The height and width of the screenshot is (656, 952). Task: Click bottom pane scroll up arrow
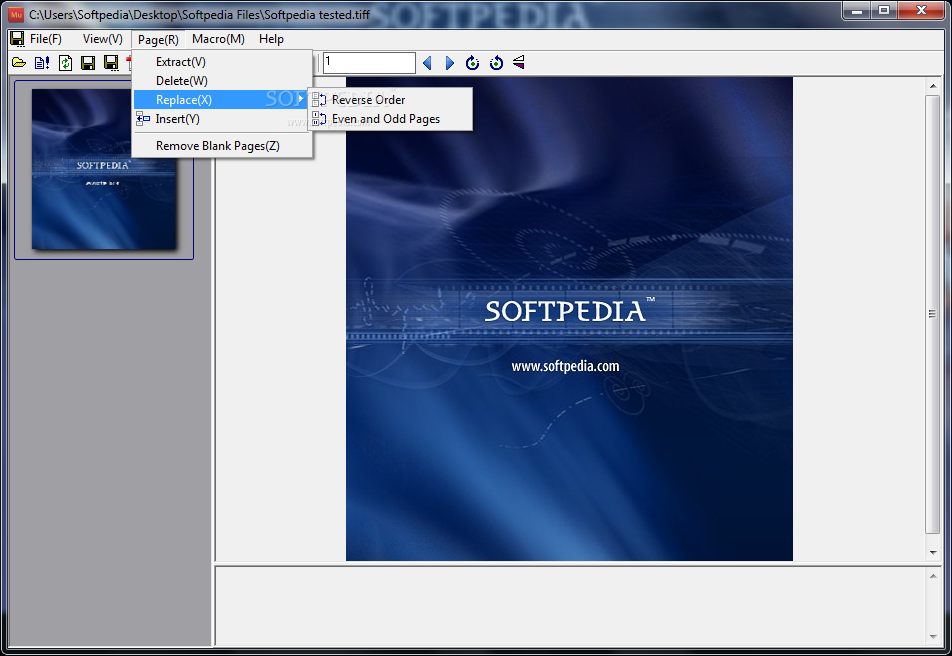coord(933,576)
